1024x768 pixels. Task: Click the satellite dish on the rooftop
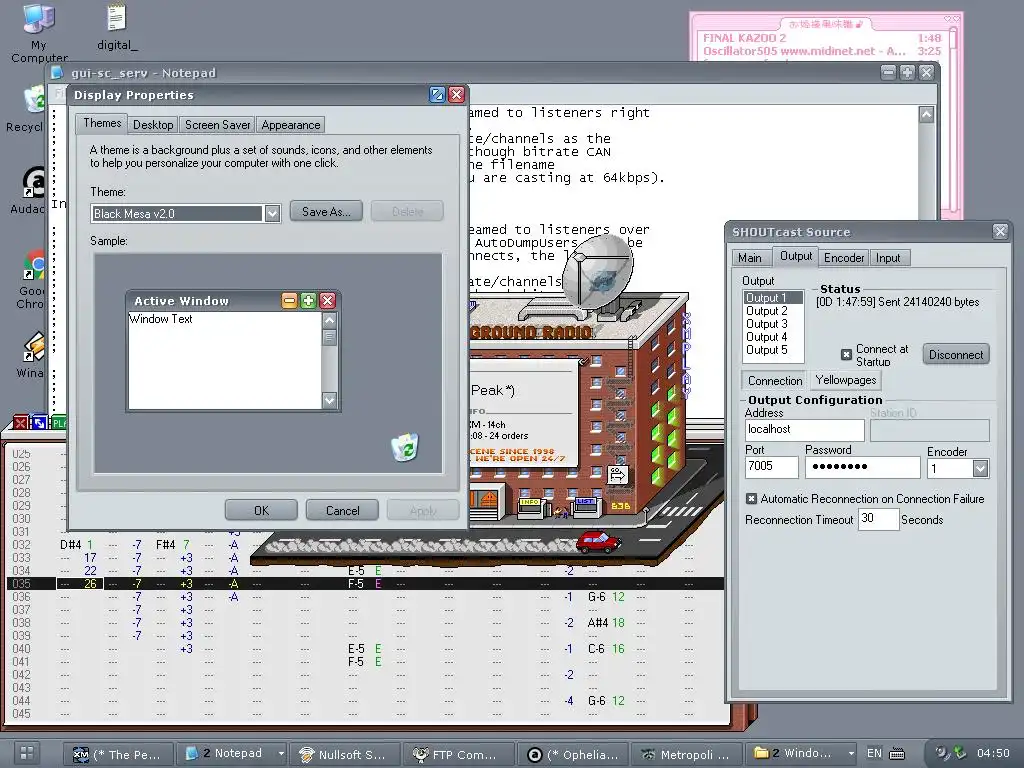[x=598, y=270]
